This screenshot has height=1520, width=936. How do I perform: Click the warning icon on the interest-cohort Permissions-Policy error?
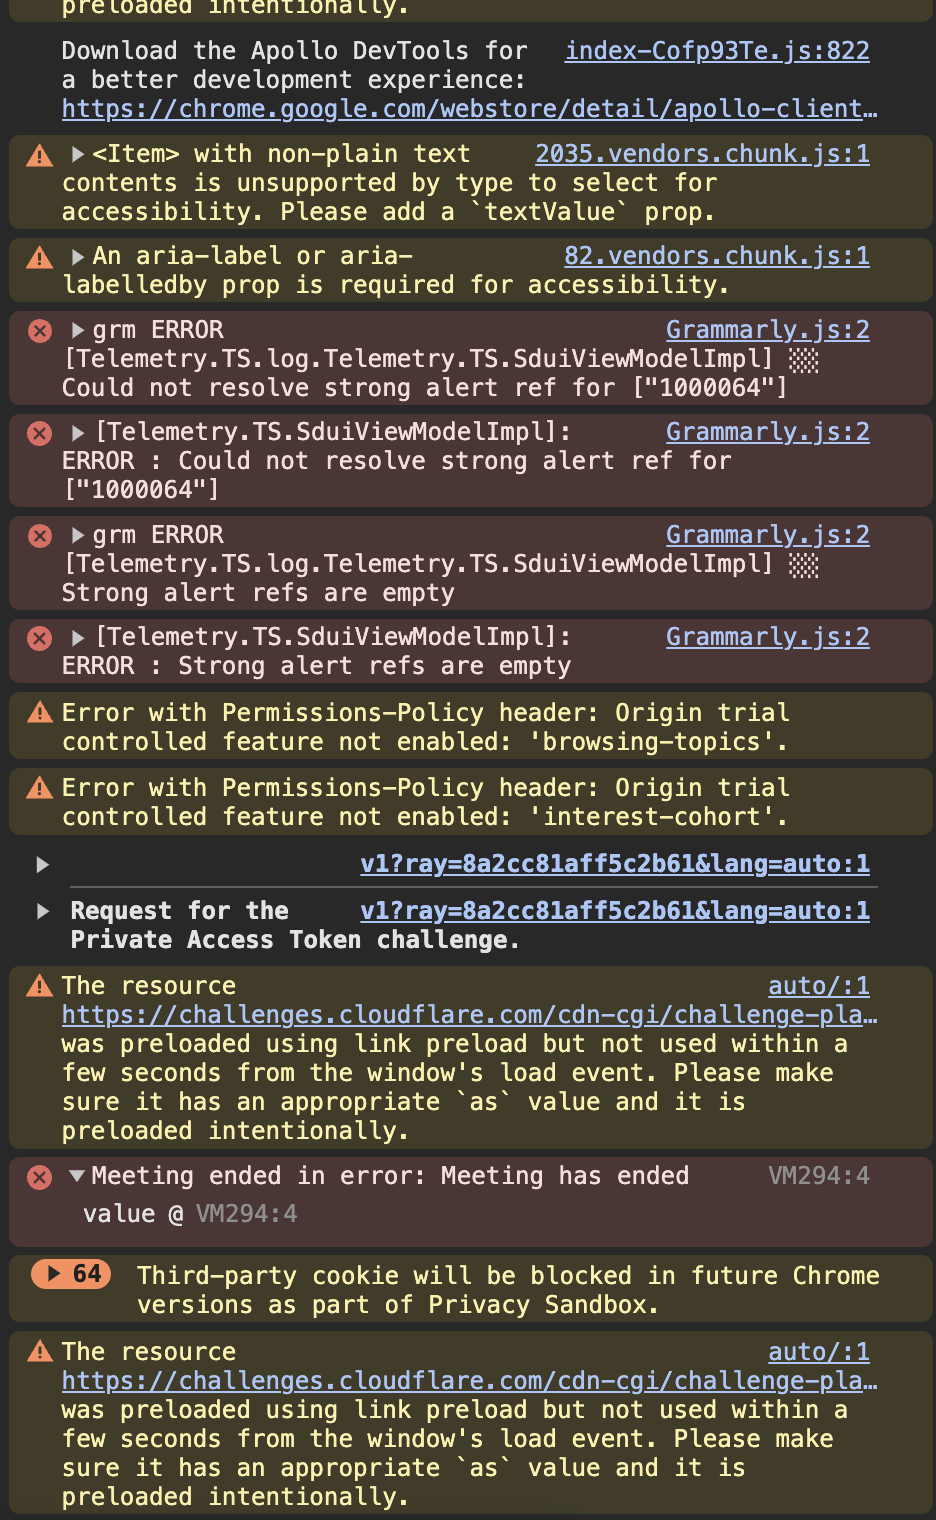(x=38, y=788)
